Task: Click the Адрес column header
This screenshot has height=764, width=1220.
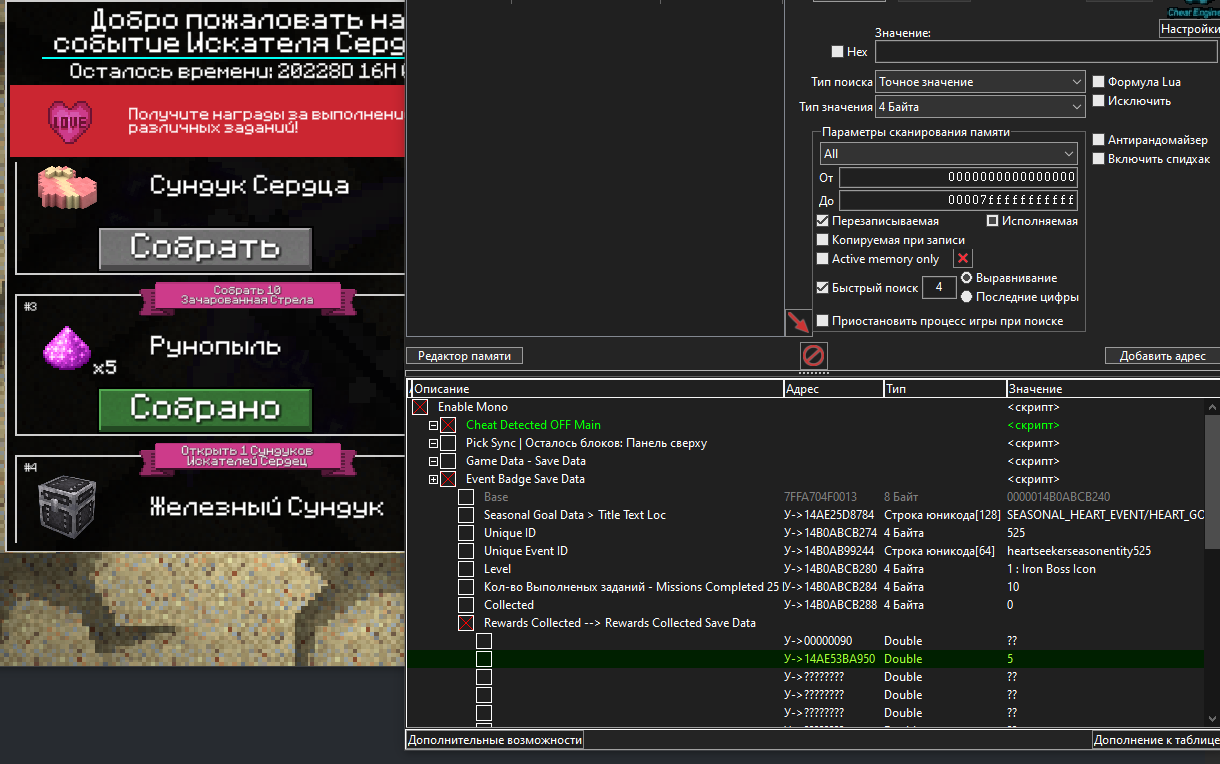Action: [x=833, y=388]
